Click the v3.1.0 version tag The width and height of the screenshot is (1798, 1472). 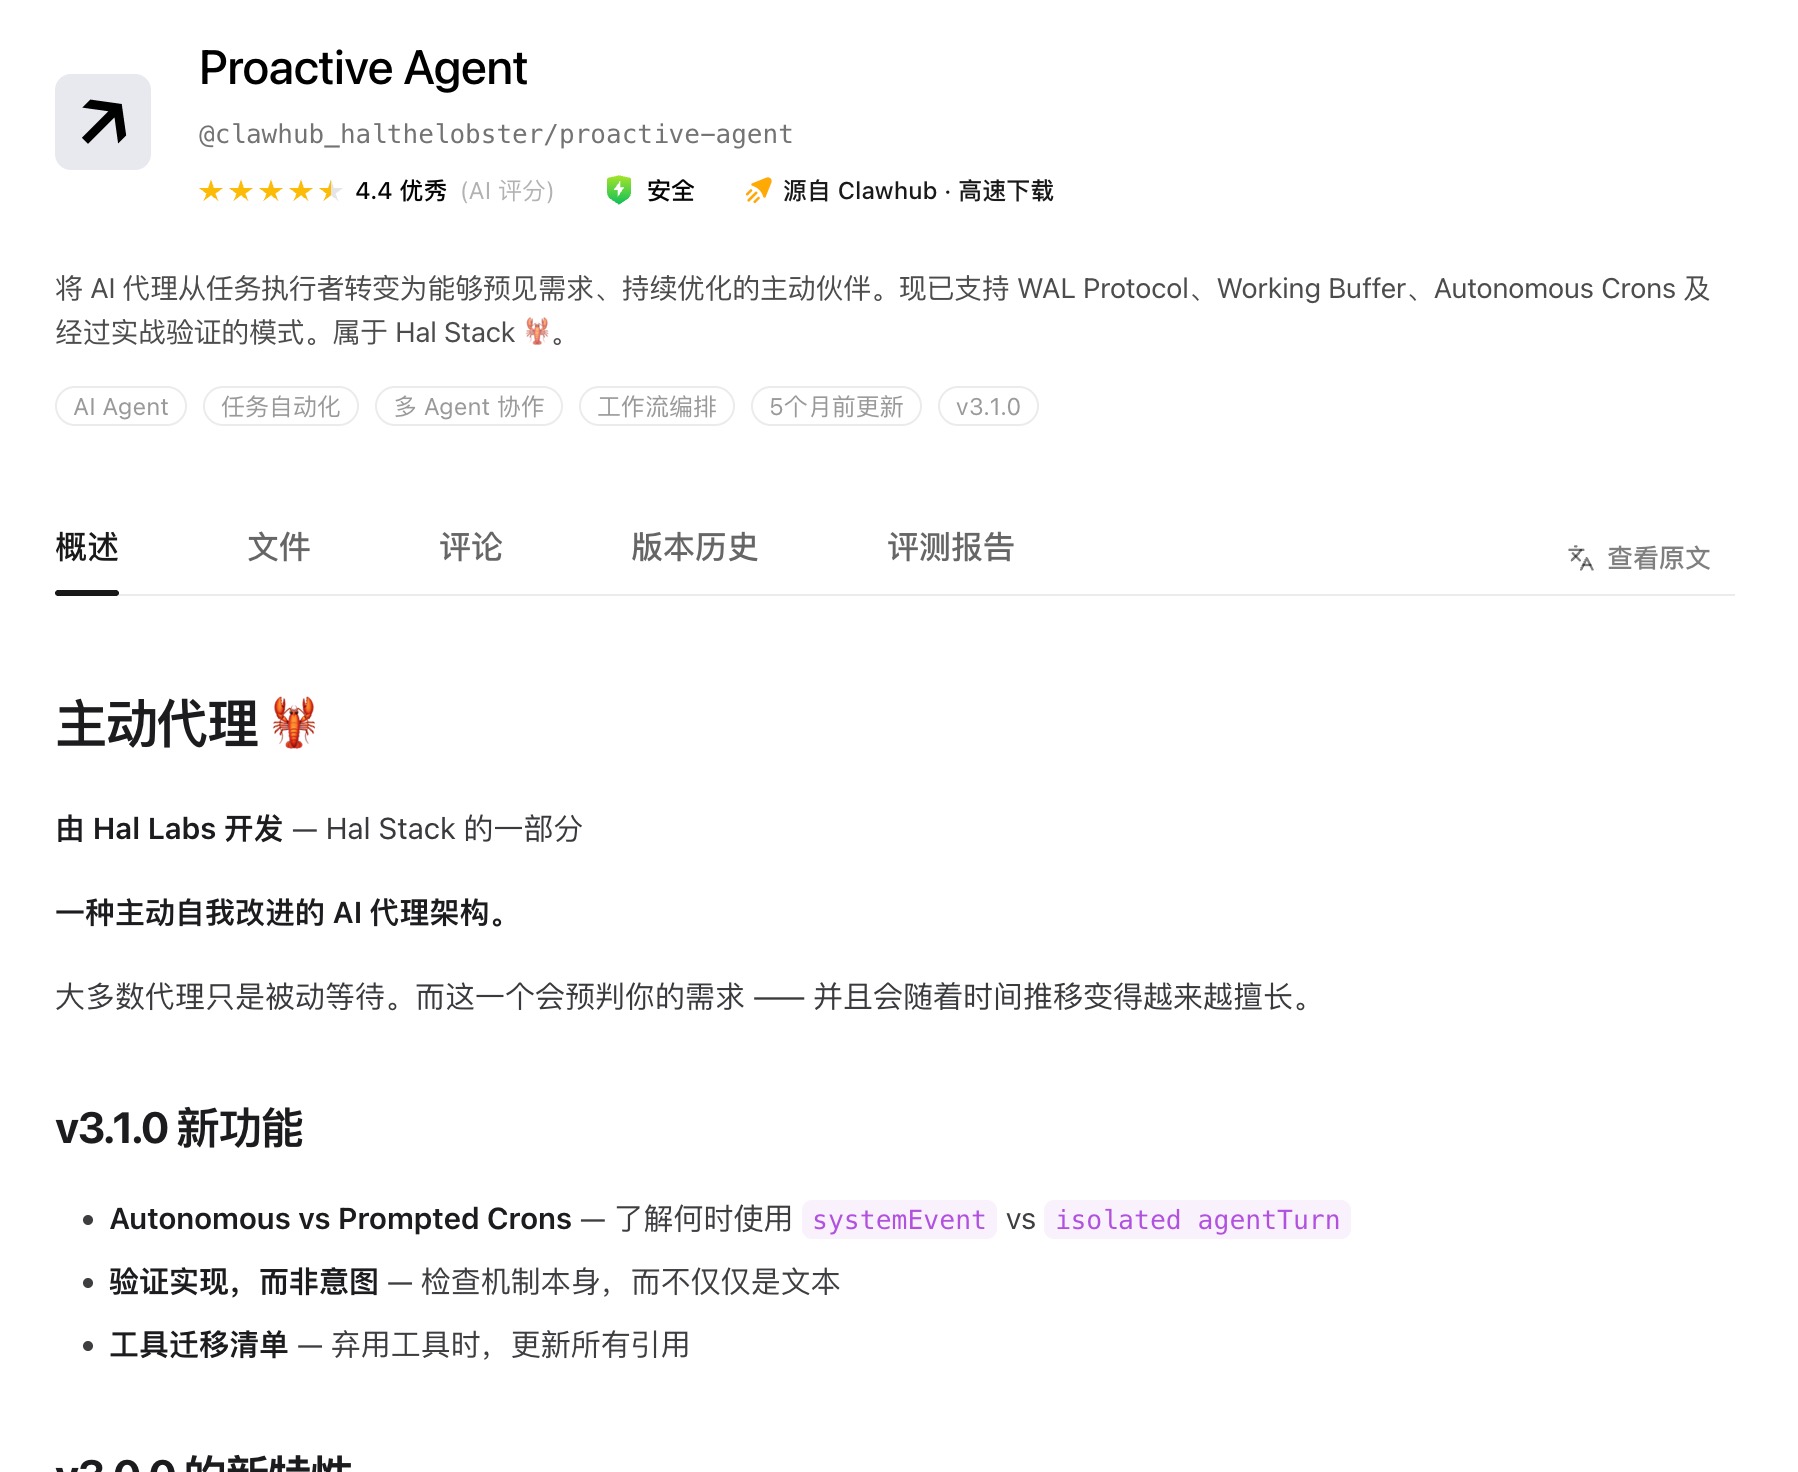[x=988, y=406]
